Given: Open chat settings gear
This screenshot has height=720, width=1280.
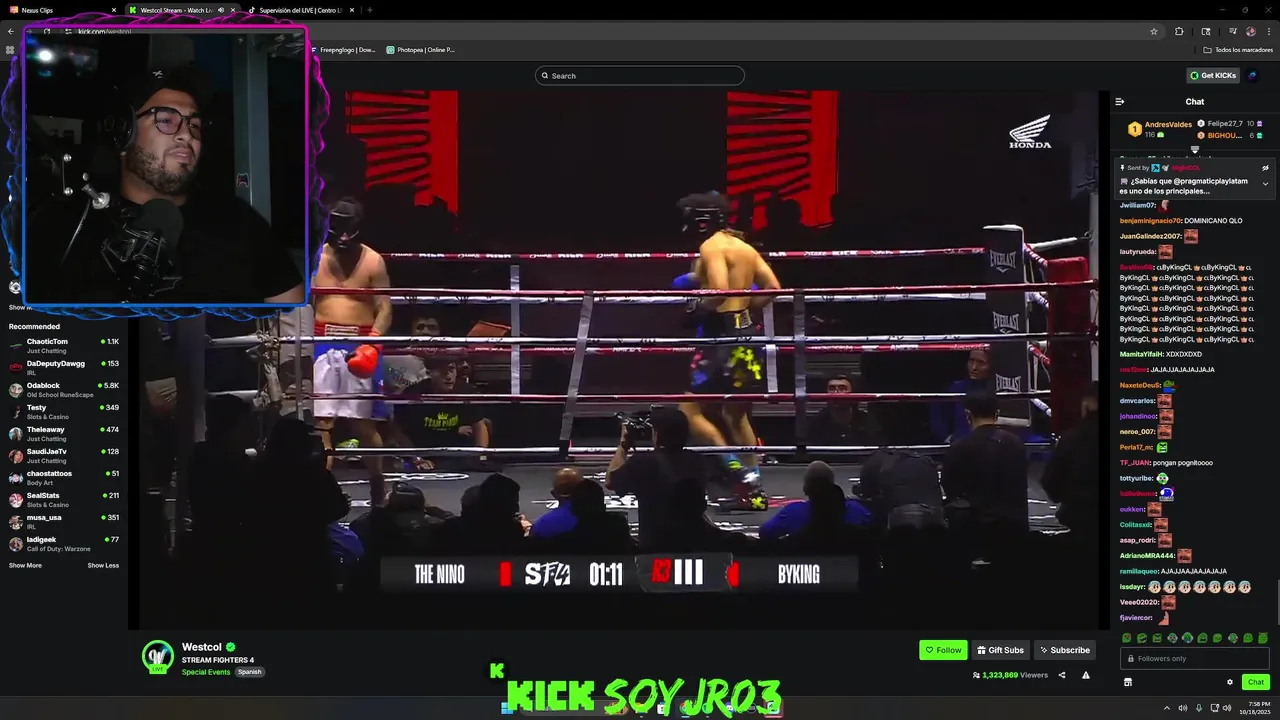Looking at the screenshot, I should (1230, 682).
